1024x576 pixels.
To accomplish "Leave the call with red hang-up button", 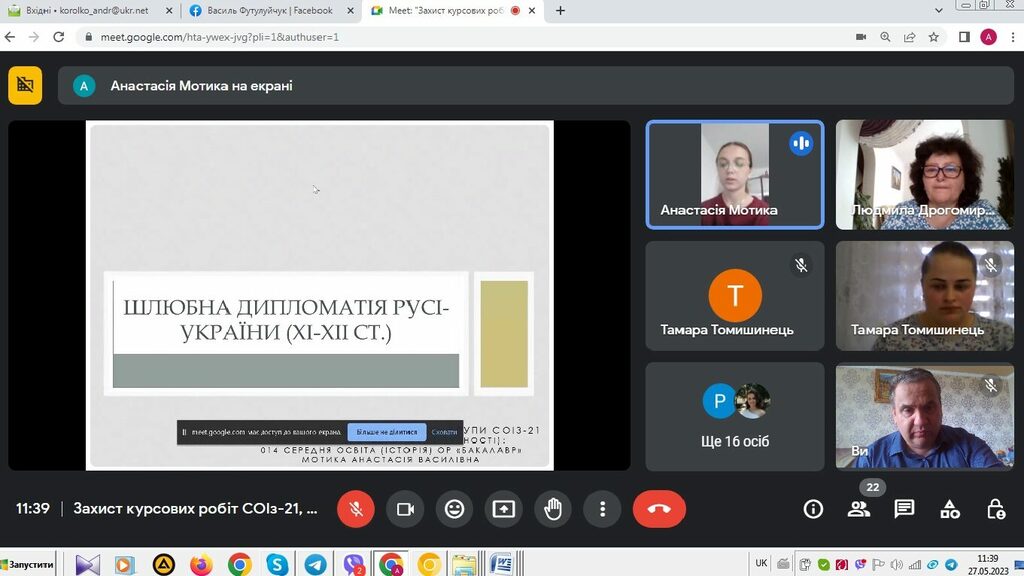I will (659, 509).
